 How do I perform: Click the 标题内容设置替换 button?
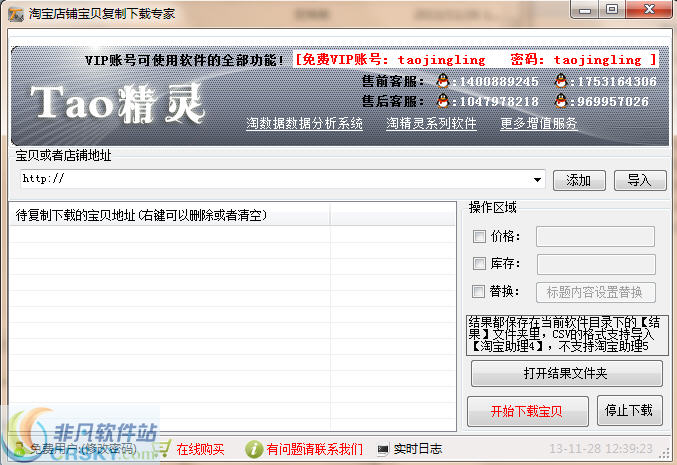pos(596,293)
